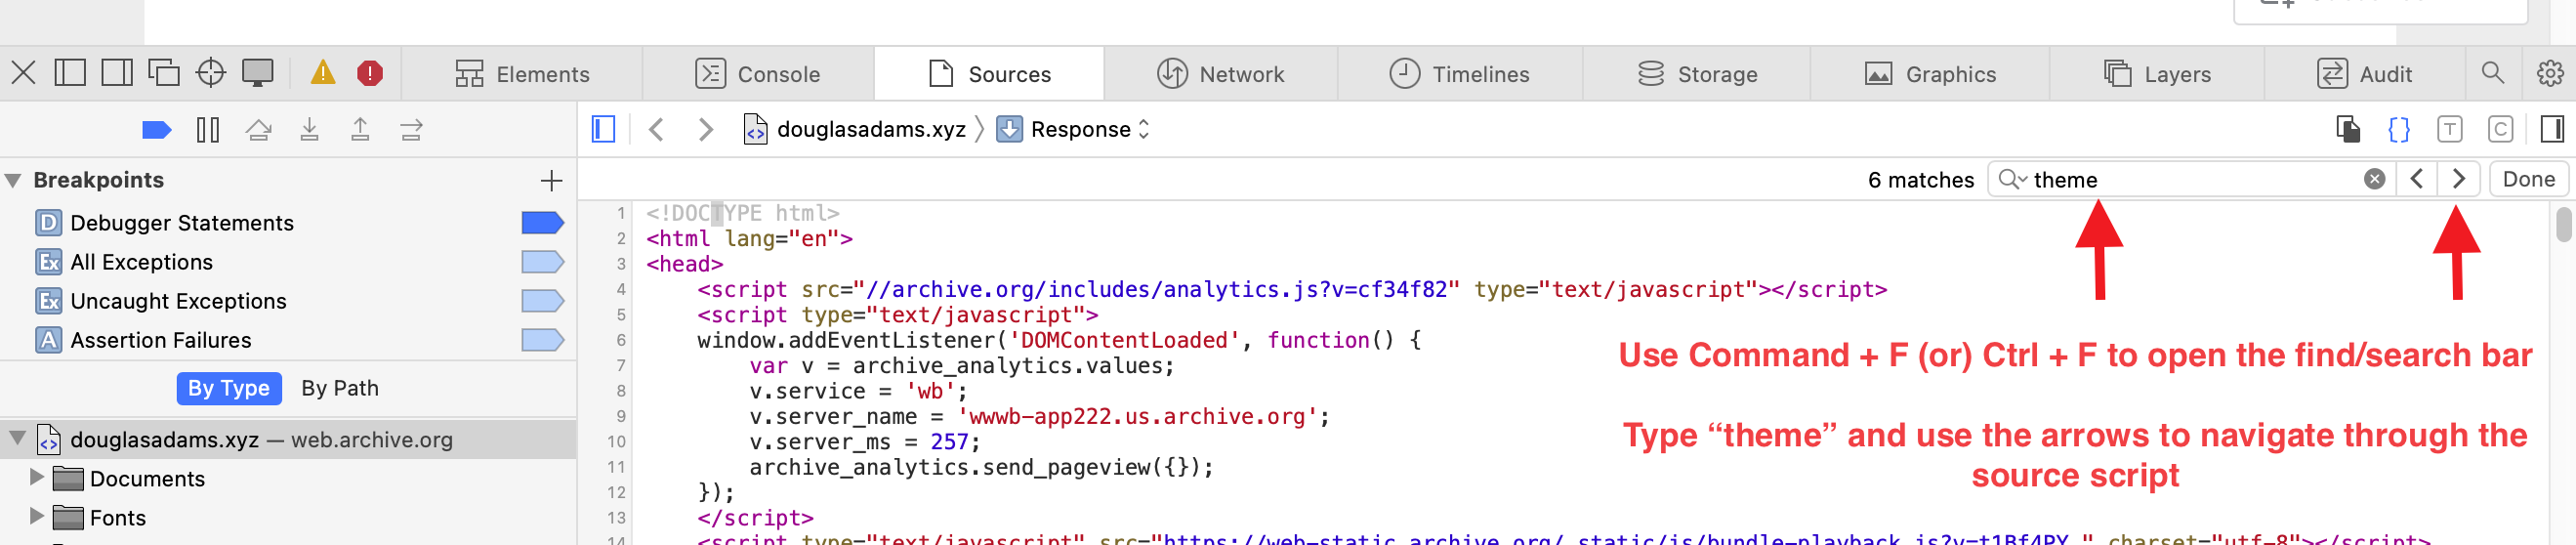Select By Path grouping option
2576x545 pixels.
coord(340,388)
